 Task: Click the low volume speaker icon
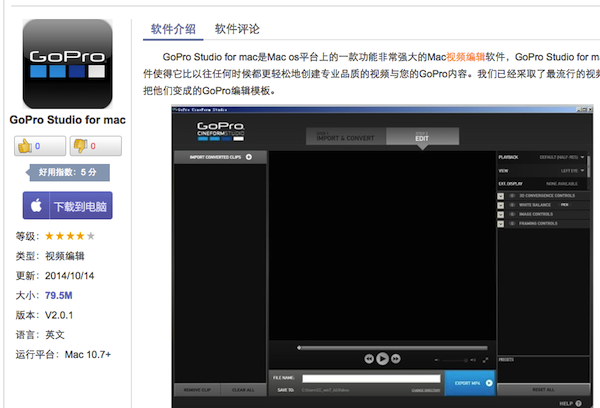[437, 360]
